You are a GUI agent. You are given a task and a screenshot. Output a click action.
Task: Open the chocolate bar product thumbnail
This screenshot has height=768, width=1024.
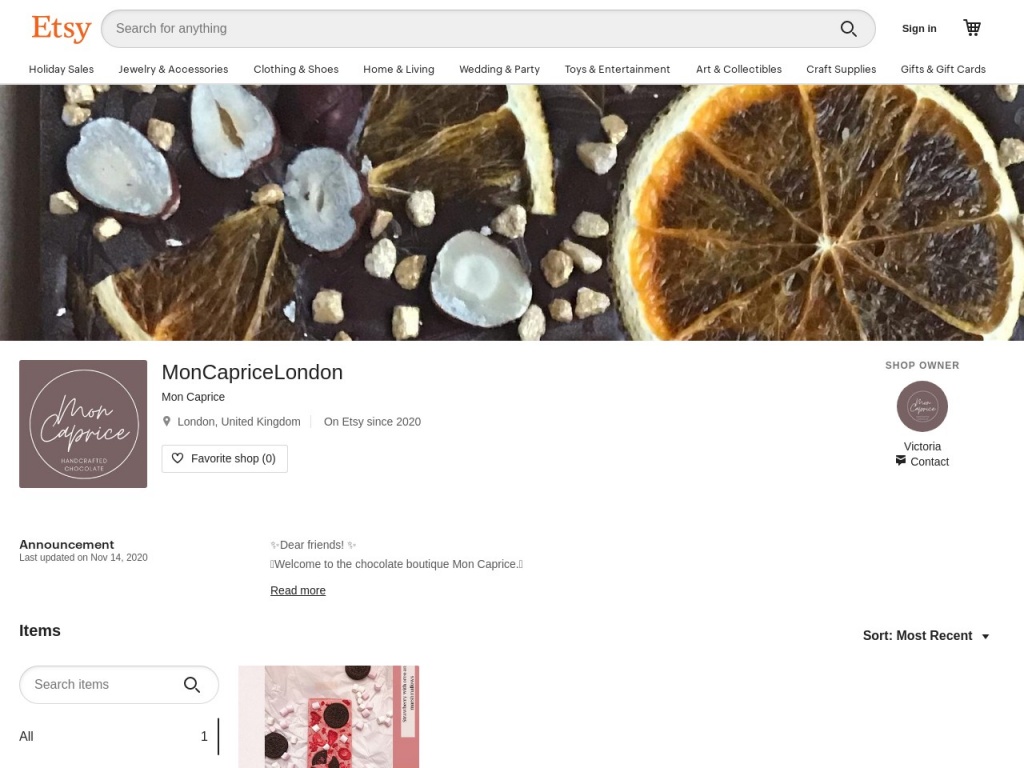click(328, 716)
